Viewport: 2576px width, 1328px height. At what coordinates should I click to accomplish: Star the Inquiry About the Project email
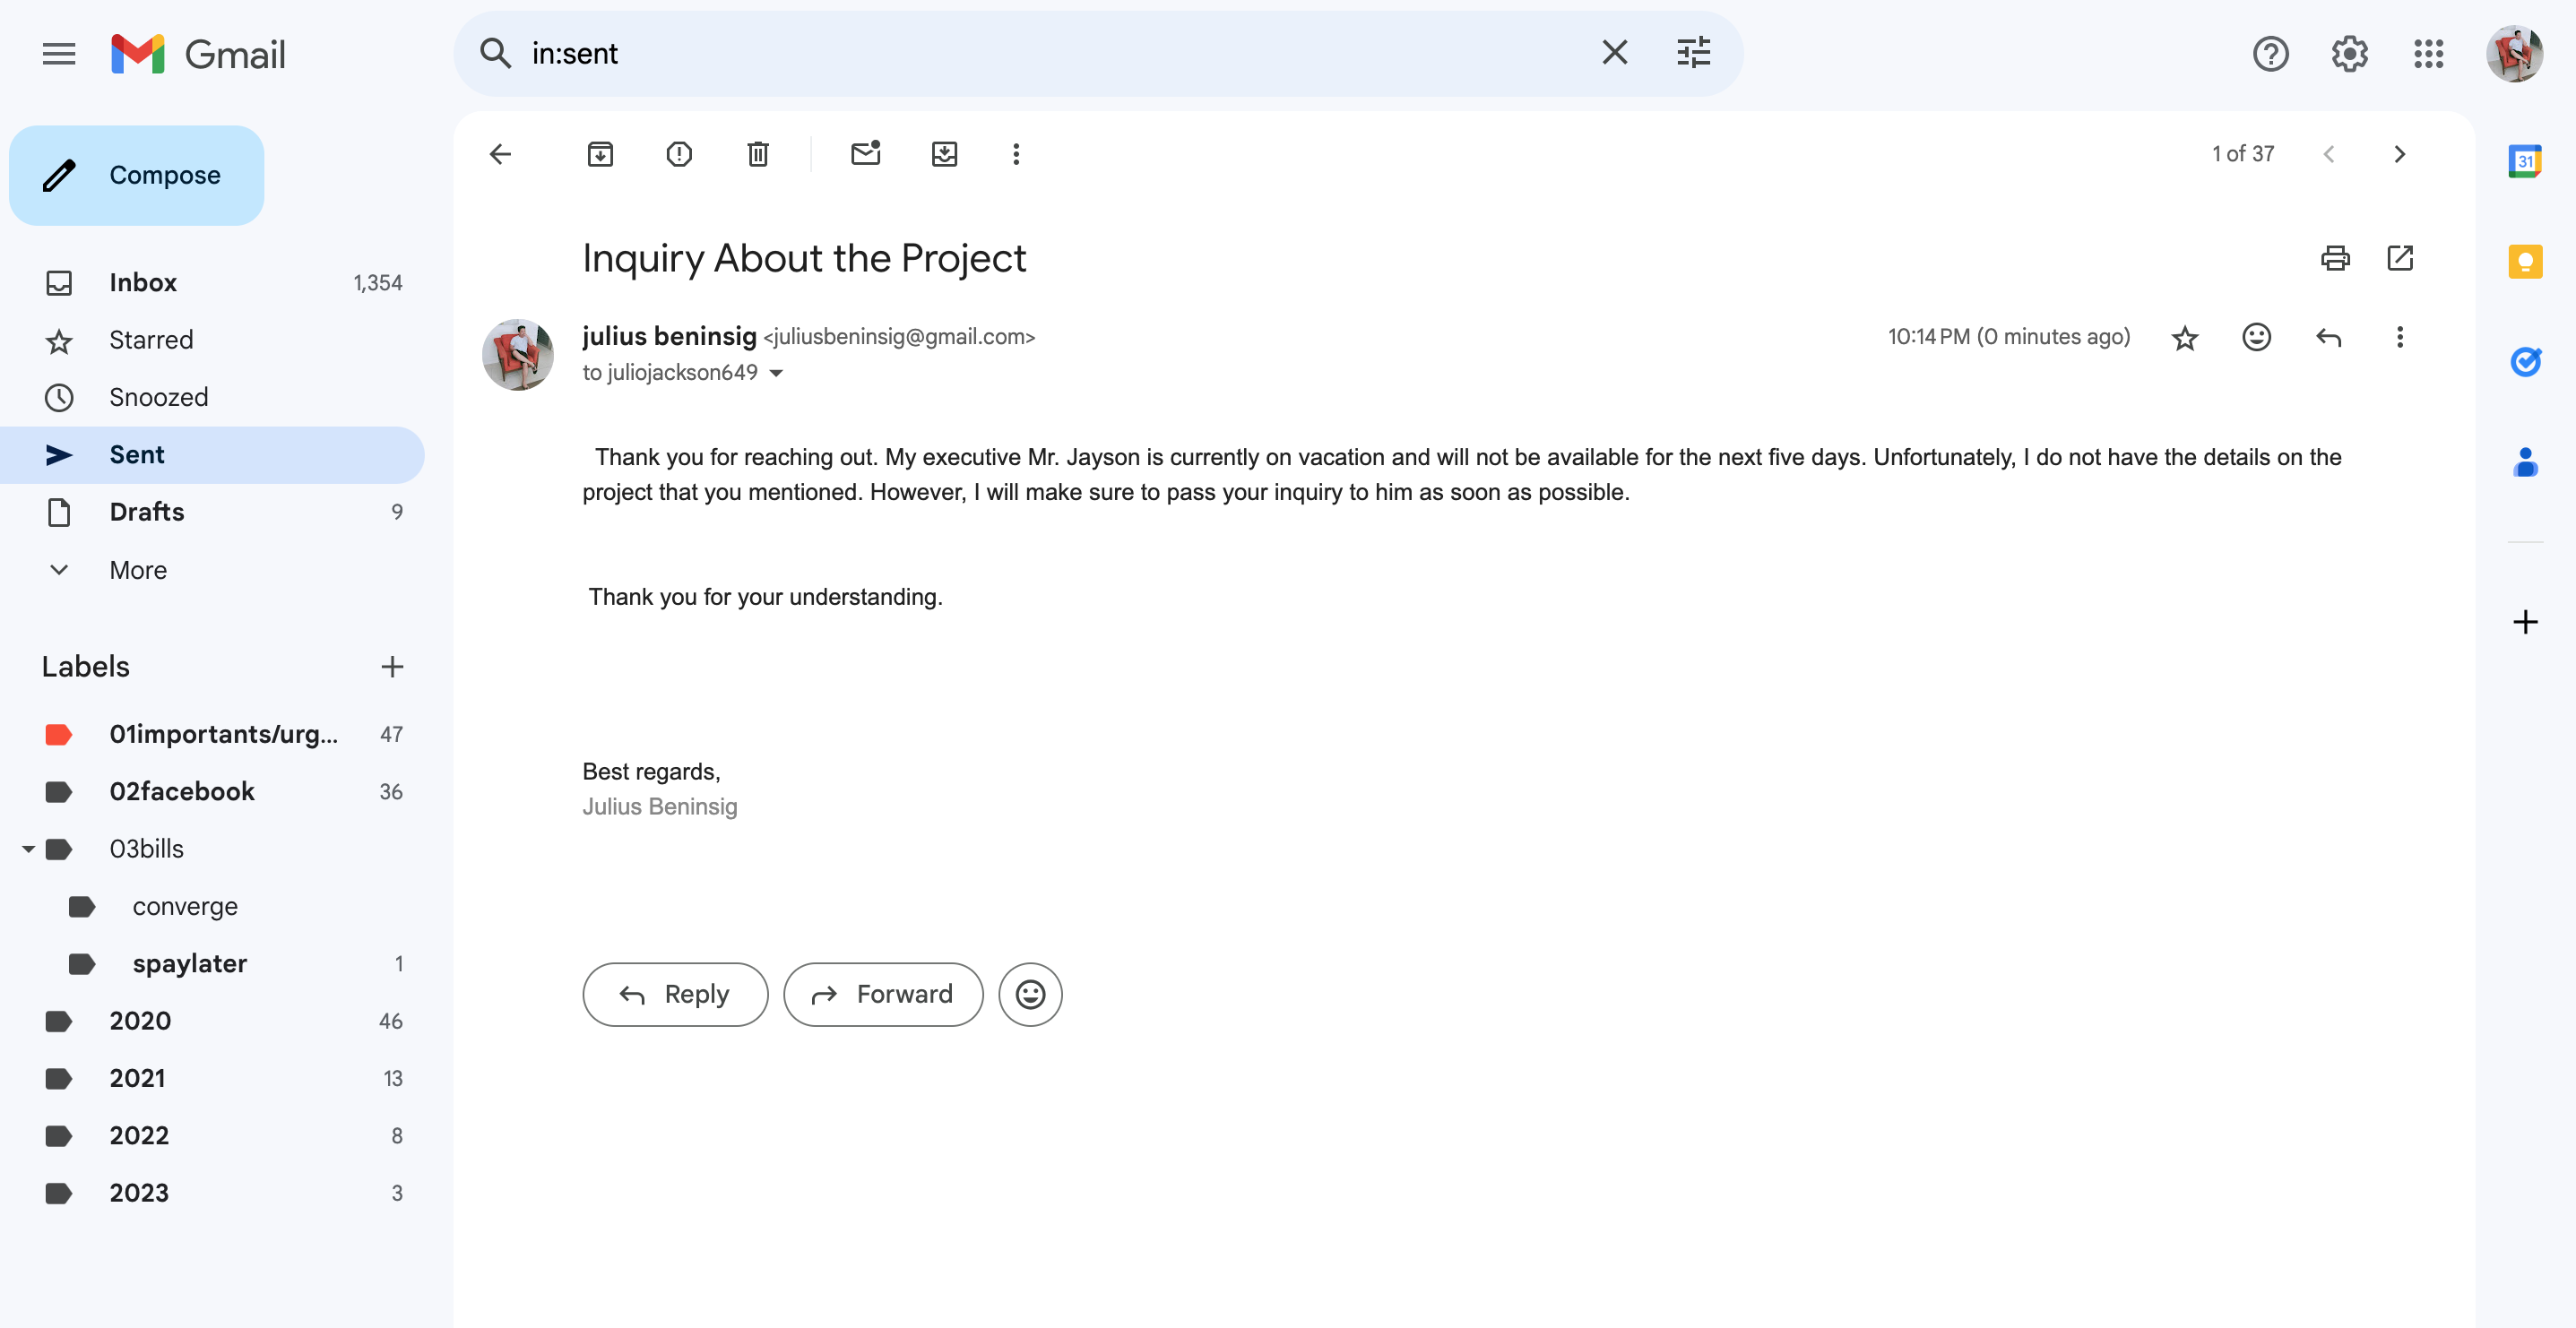pyautogui.click(x=2184, y=338)
